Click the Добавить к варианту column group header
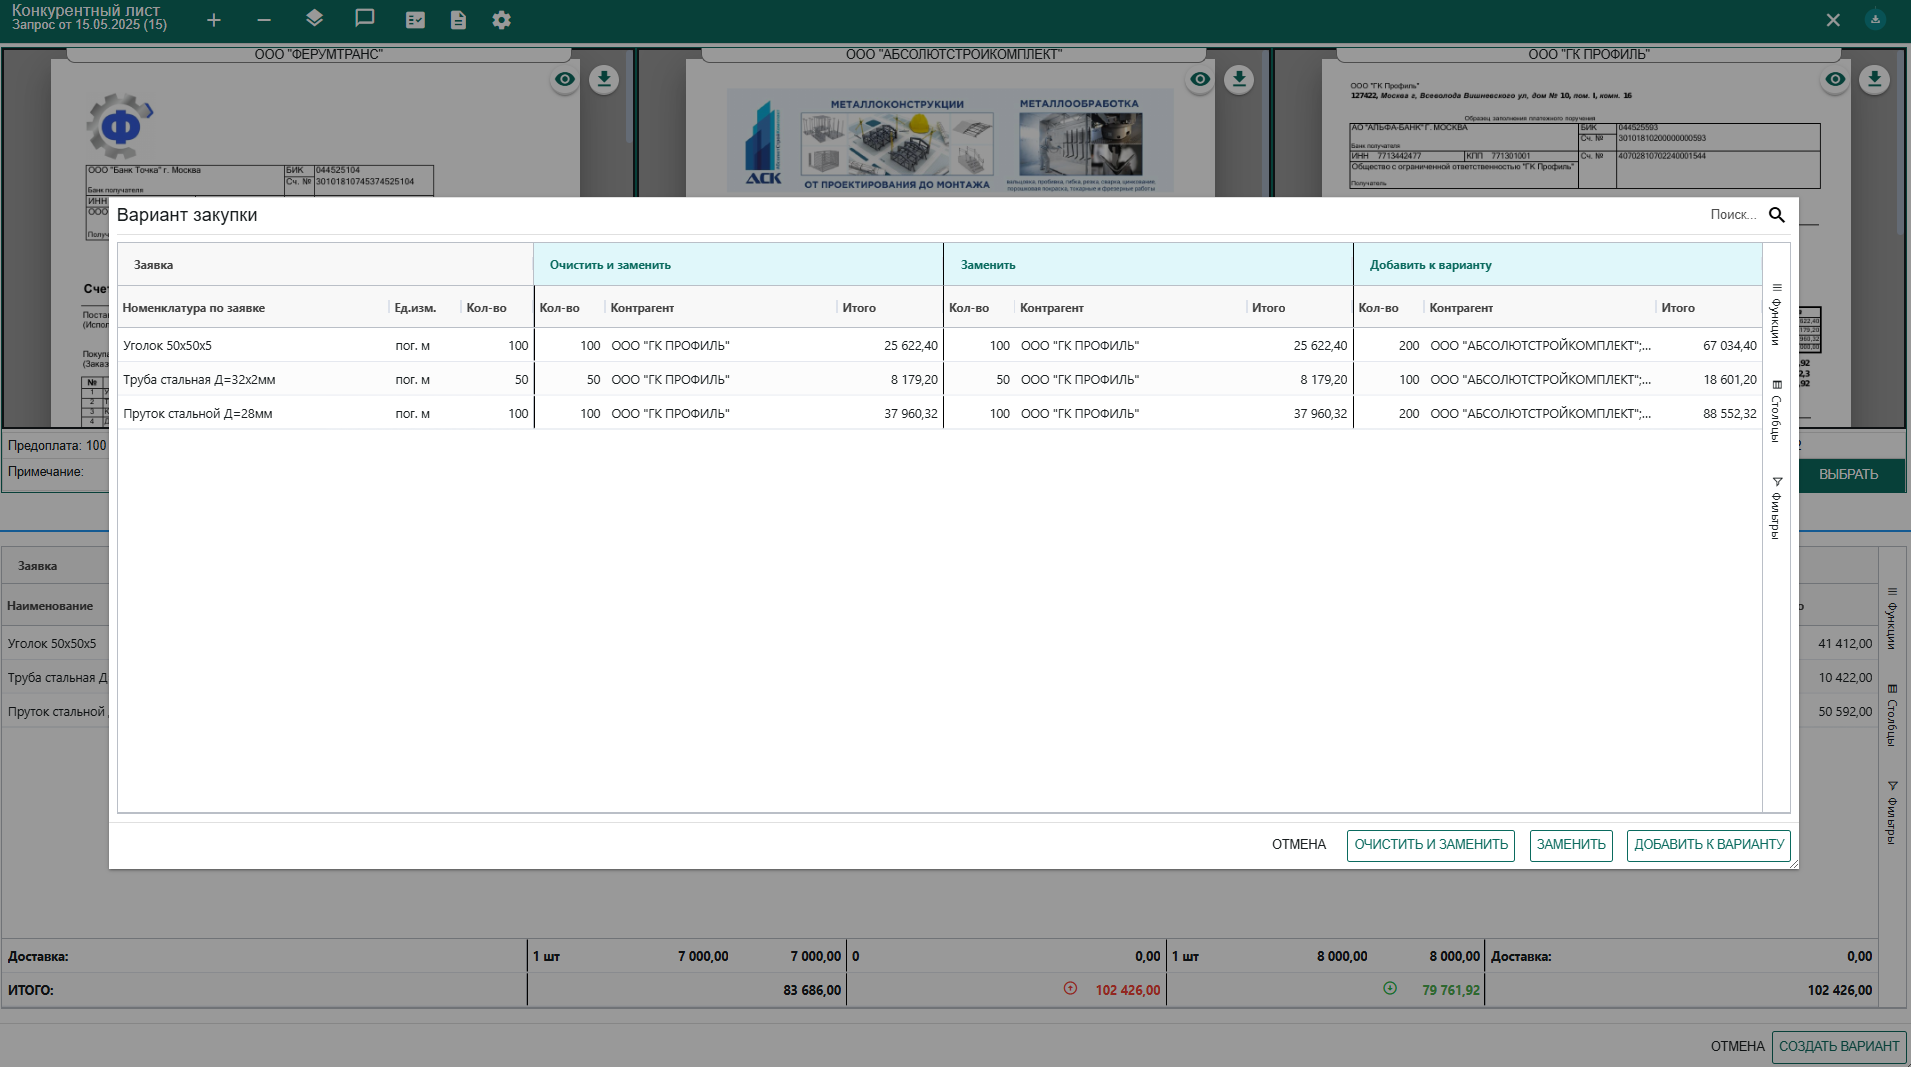Screen dimensions: 1911x1067 pyautogui.click(x=1557, y=265)
